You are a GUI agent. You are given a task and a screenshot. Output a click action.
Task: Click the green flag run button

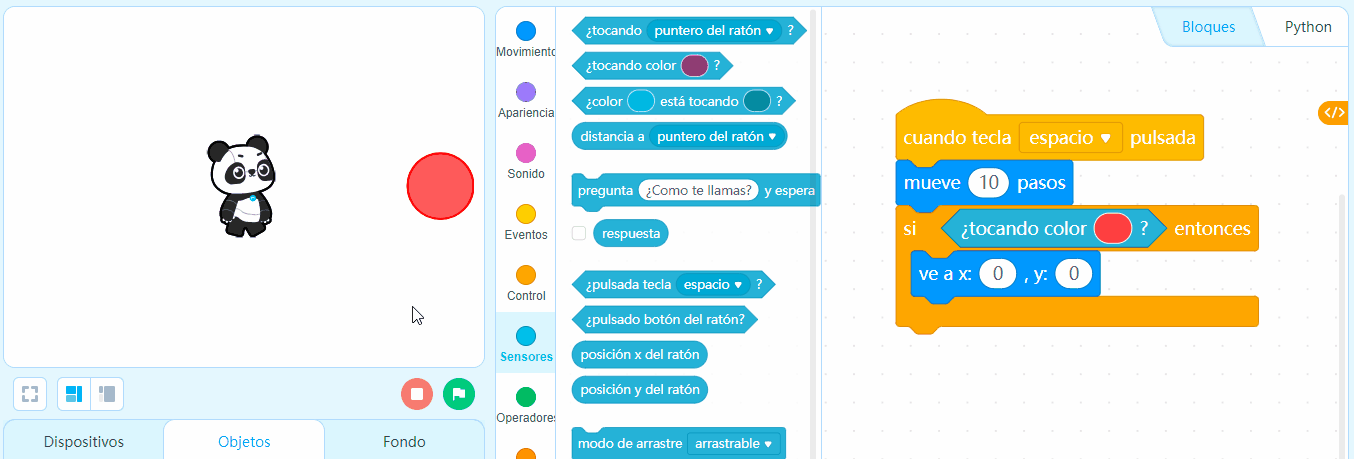click(459, 394)
